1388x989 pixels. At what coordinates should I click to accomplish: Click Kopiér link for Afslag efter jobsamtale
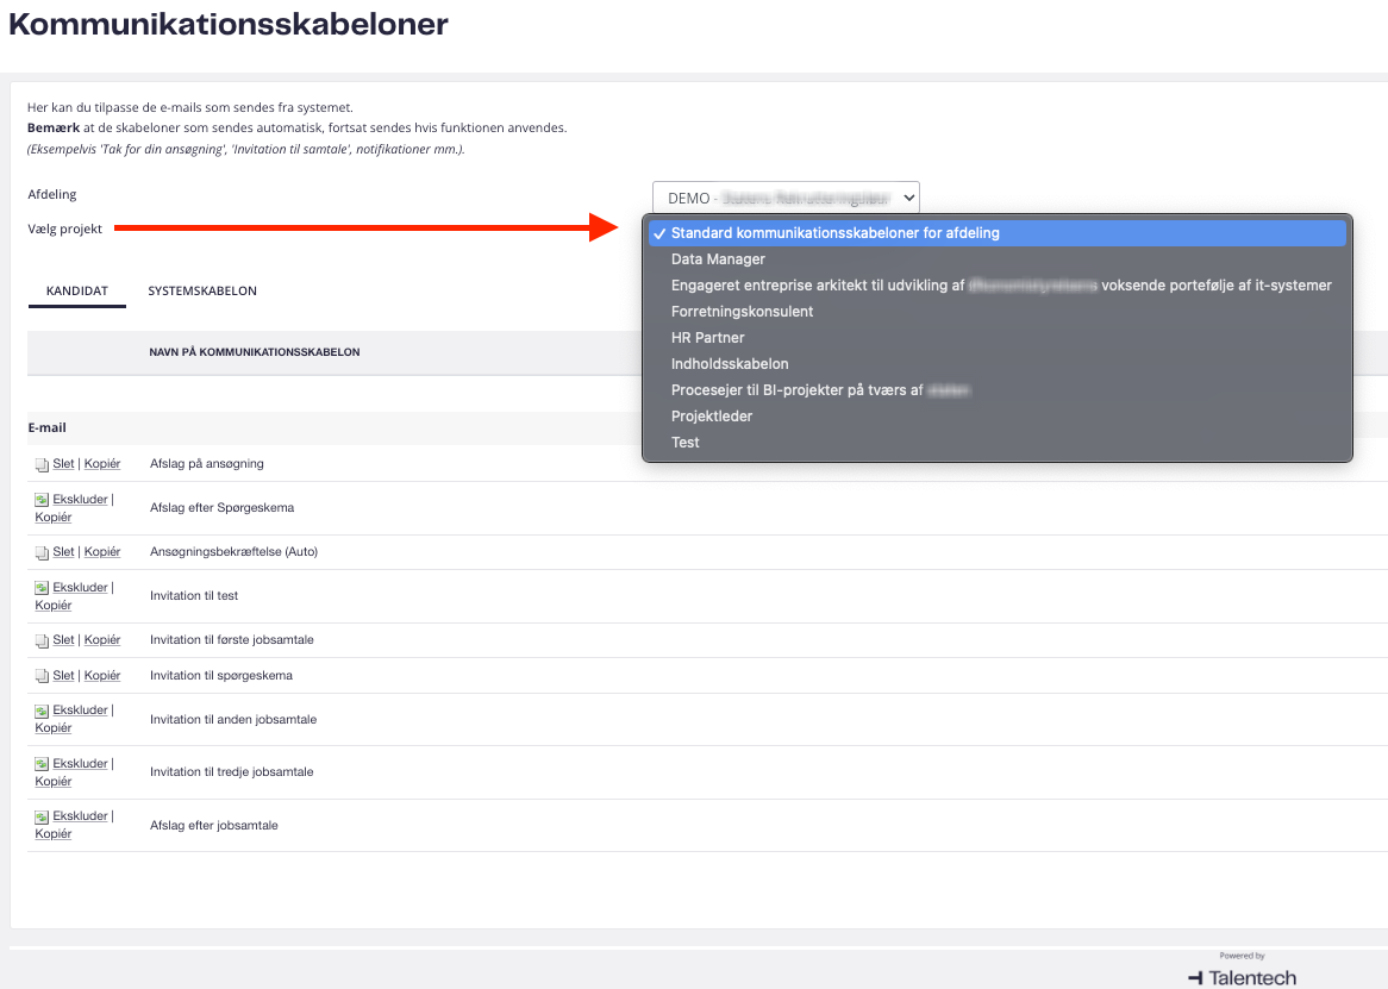click(53, 834)
